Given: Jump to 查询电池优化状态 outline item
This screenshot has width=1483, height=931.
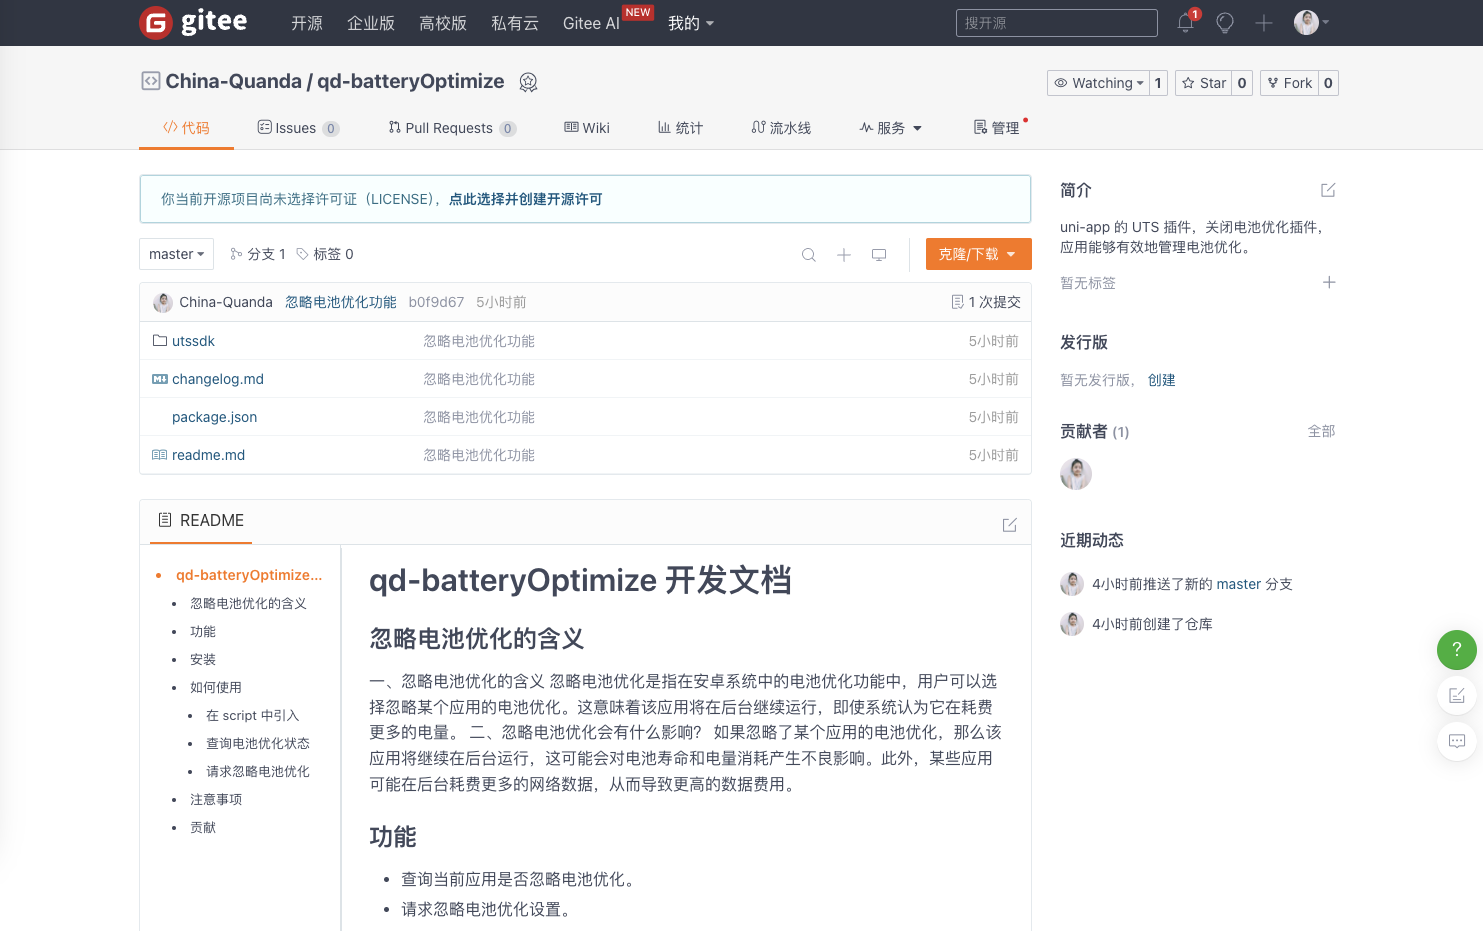Looking at the screenshot, I should (x=258, y=743).
